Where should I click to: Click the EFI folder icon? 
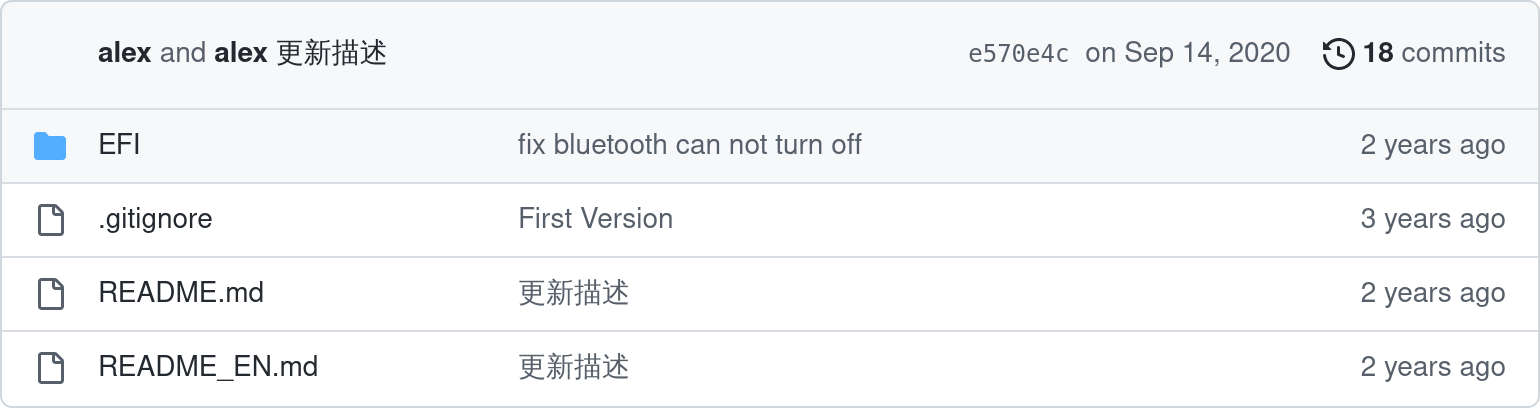(50, 146)
